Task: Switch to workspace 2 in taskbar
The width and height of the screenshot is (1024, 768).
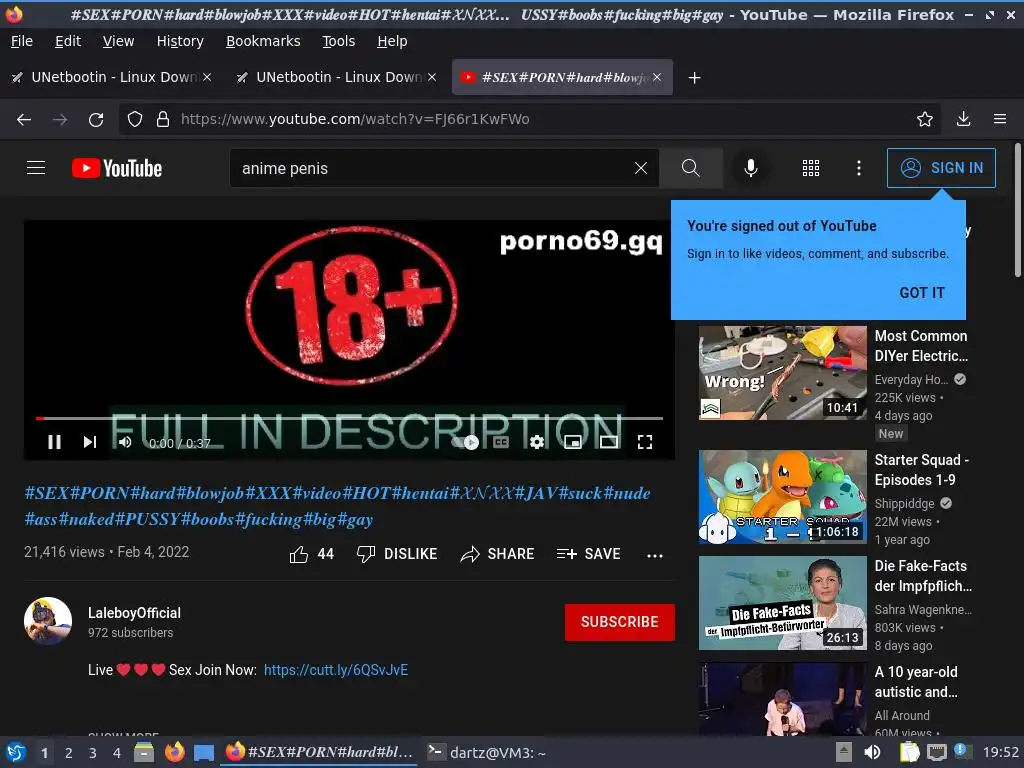Action: click(69, 753)
